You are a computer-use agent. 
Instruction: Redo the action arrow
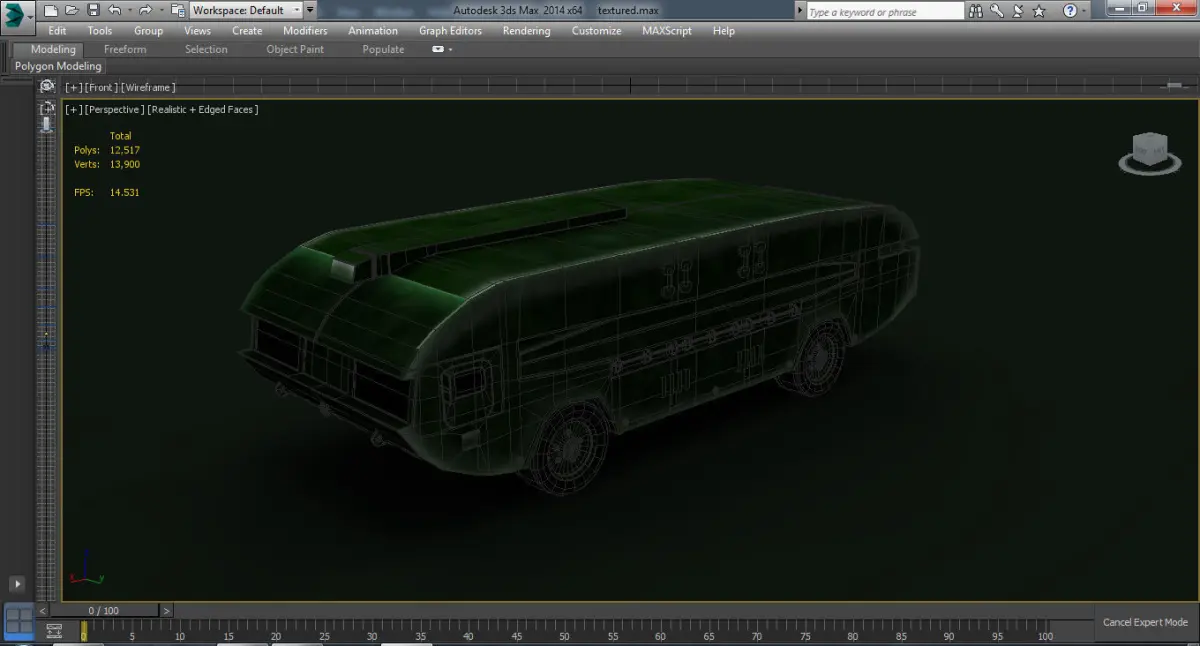[145, 10]
